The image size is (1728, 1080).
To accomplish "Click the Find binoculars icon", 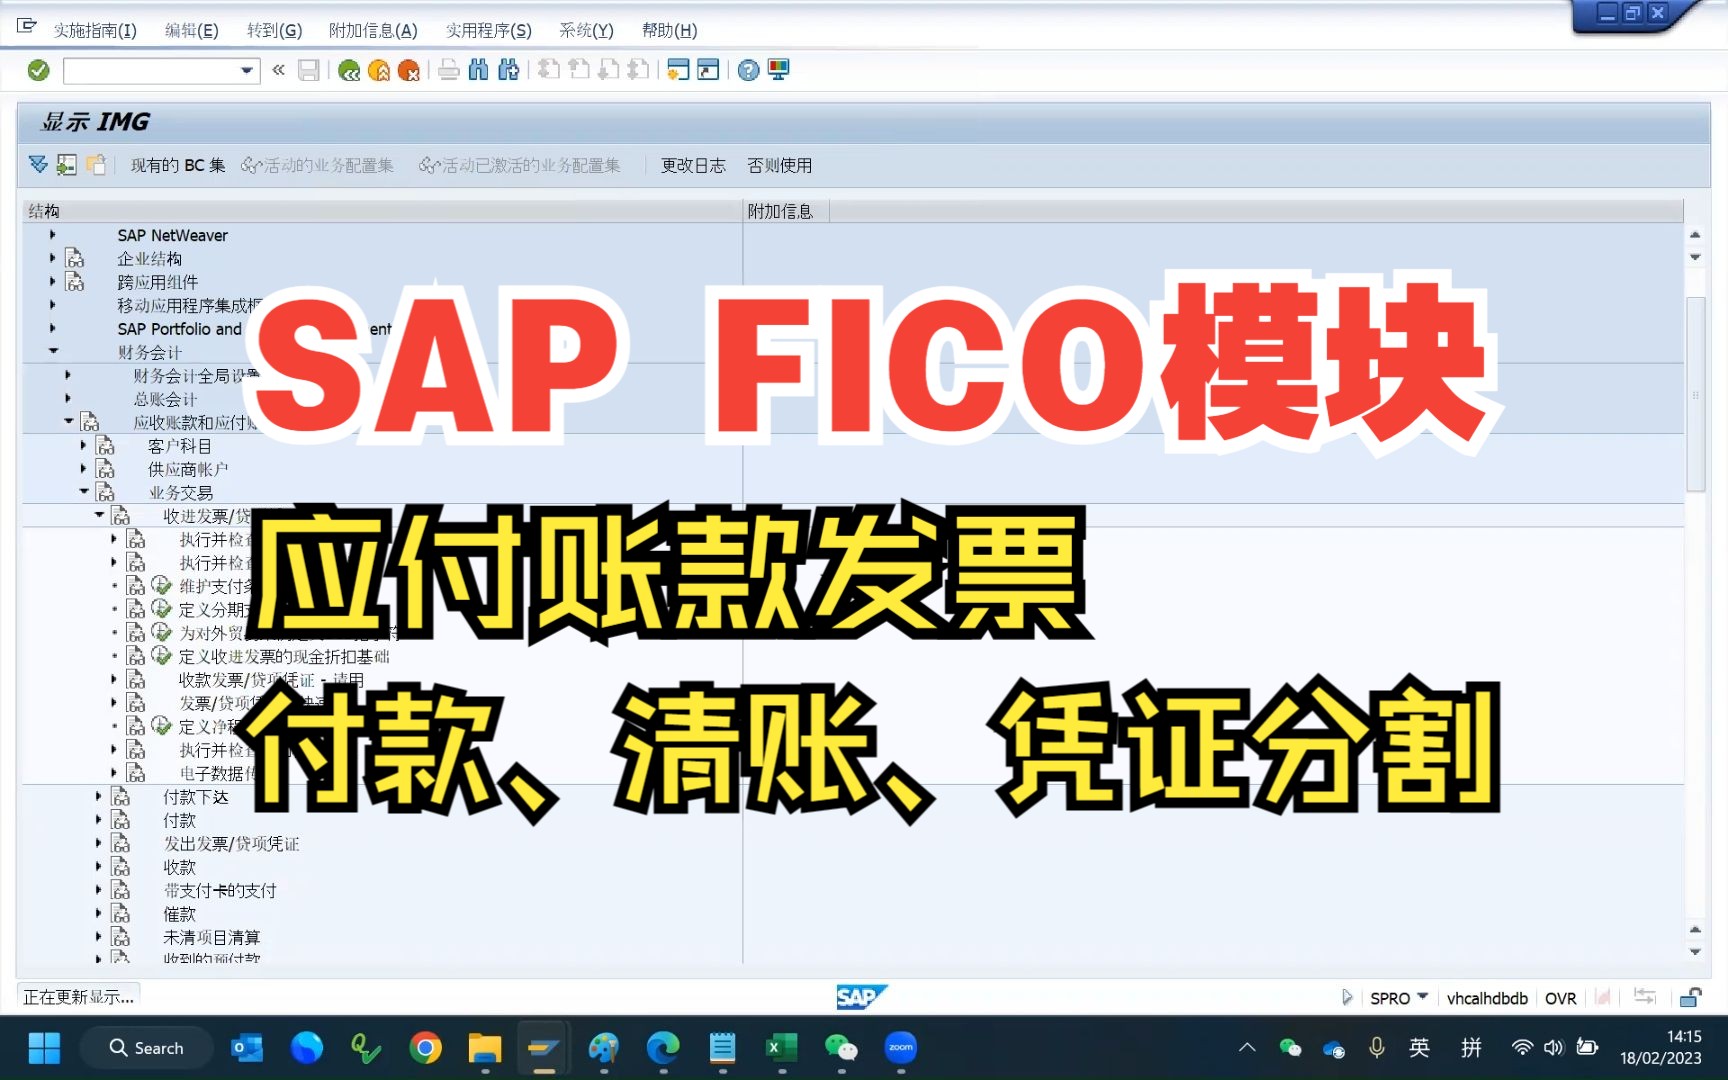I will pos(479,70).
